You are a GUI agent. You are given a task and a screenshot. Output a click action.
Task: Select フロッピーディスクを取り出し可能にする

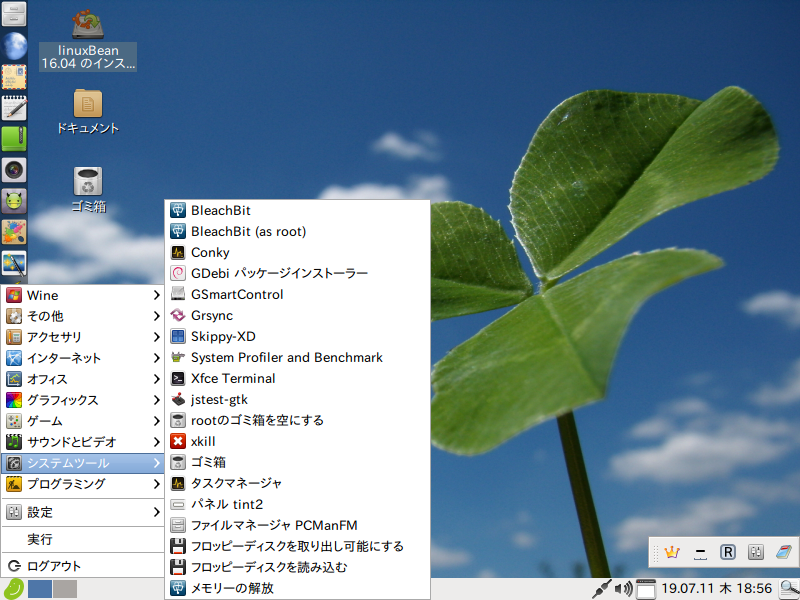297,546
